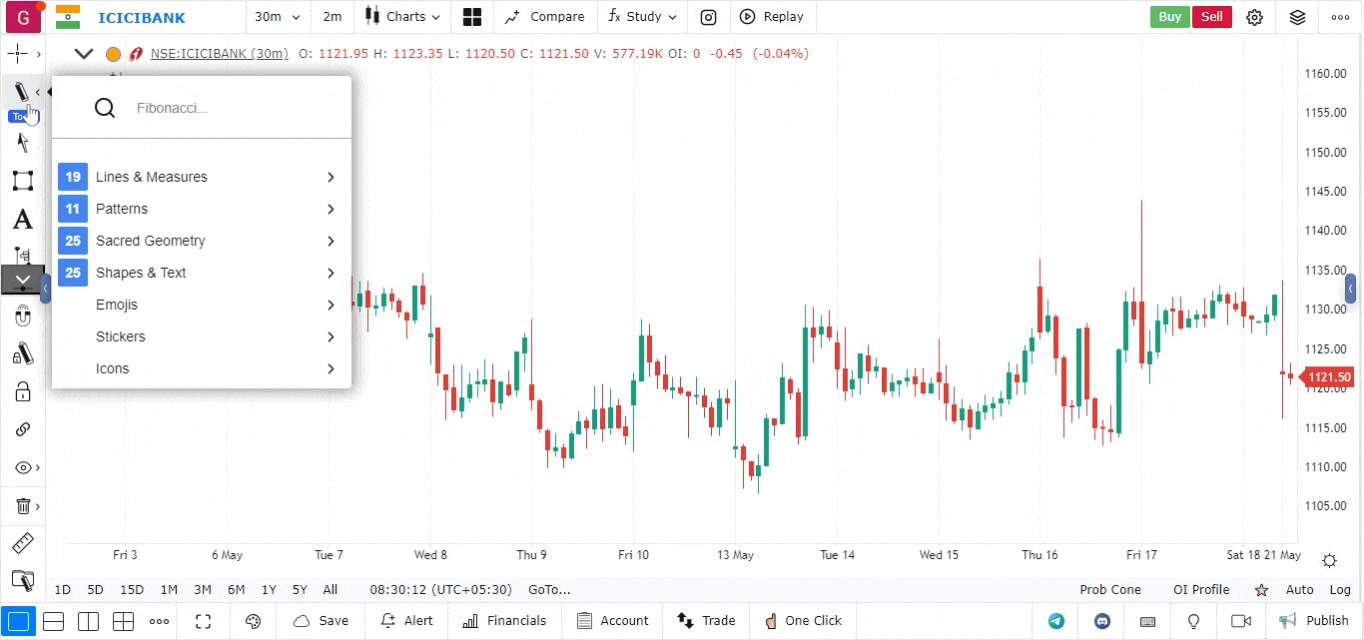Click the Fibonacci search input field
Viewport: 1364px width, 640px height.
pos(230,108)
